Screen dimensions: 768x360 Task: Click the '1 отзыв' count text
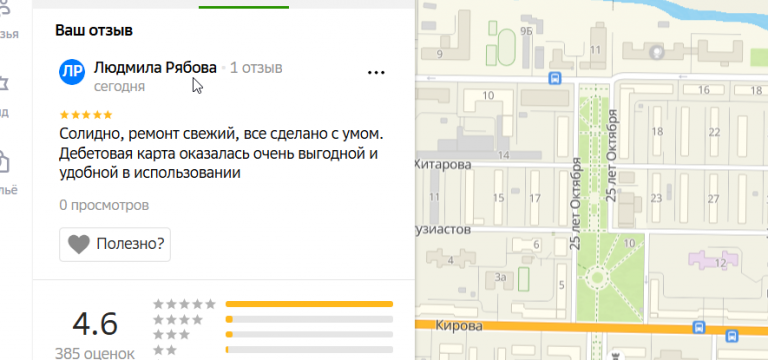coord(256,68)
